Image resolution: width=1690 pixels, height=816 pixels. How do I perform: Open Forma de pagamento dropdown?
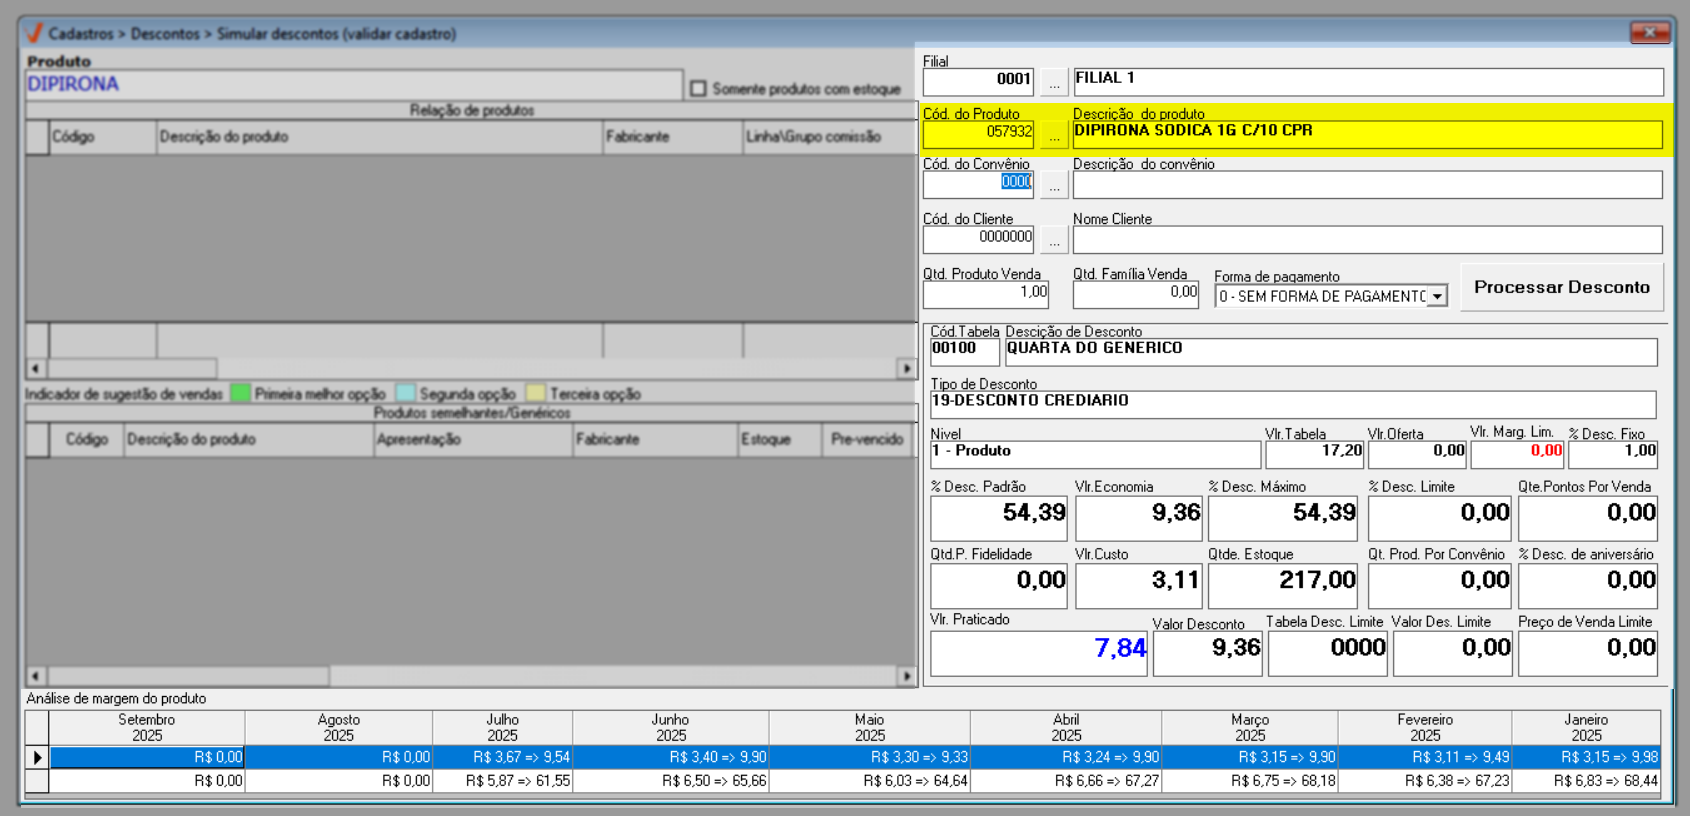click(x=1437, y=296)
